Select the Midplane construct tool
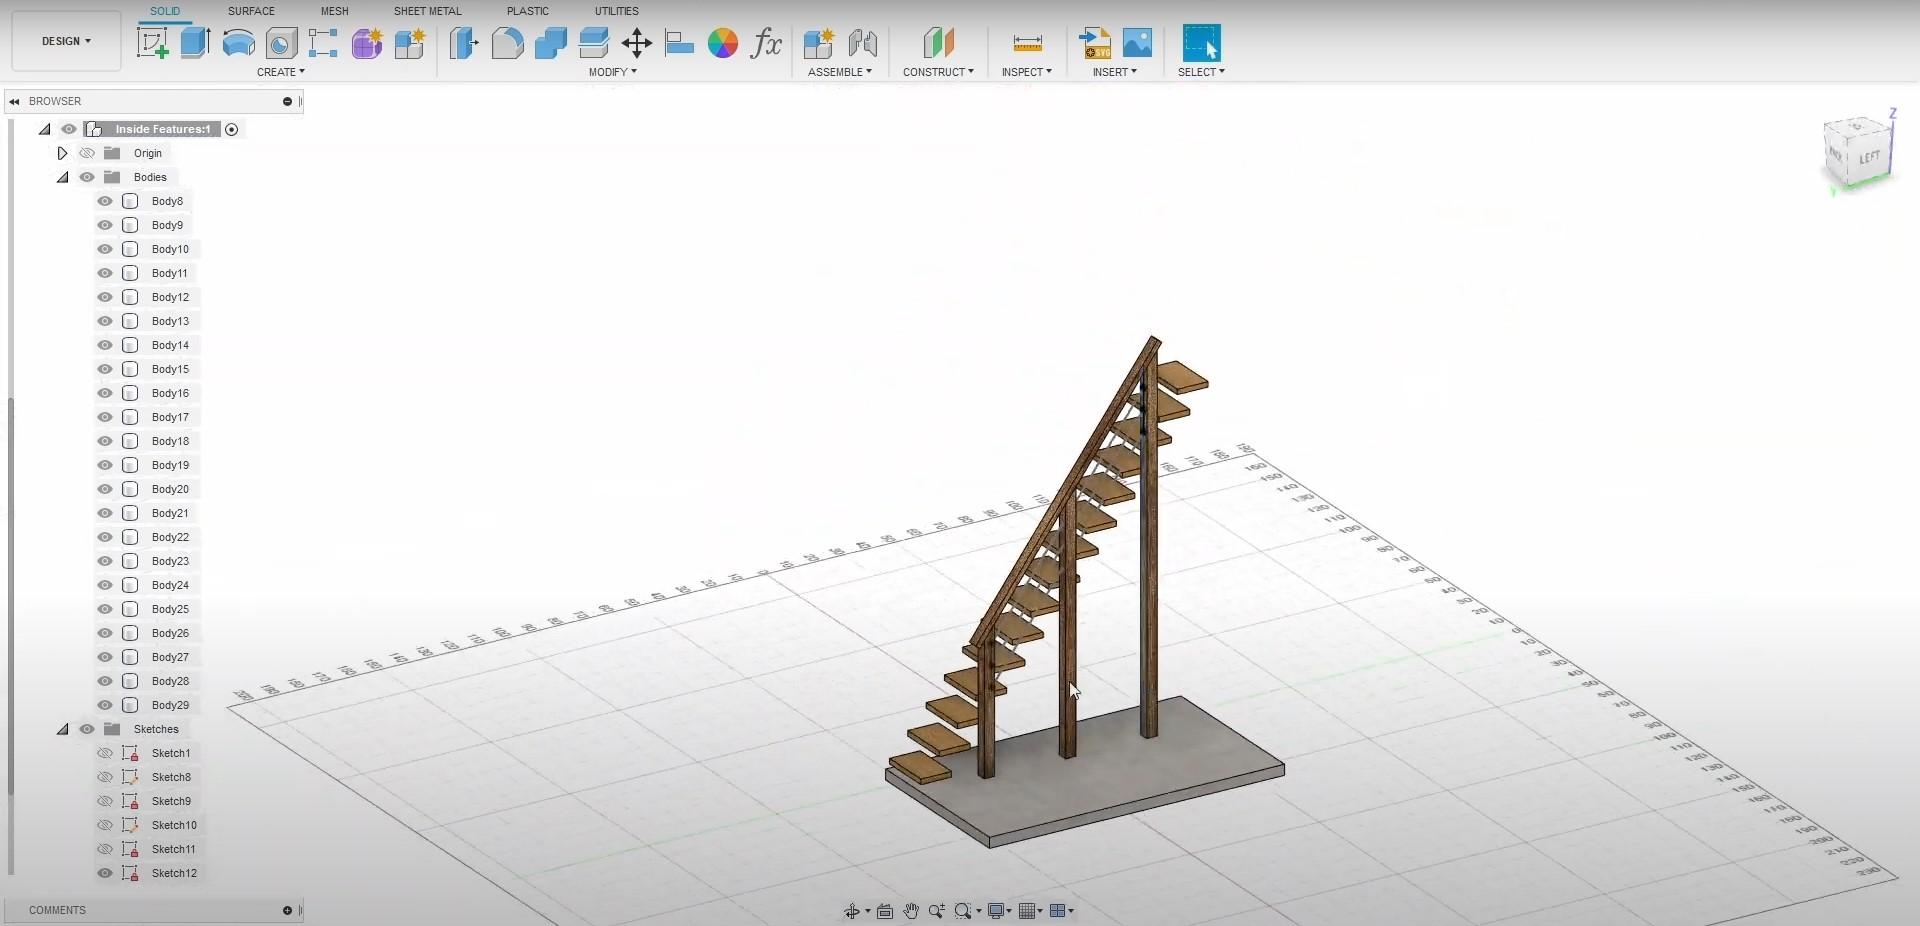 [938, 43]
